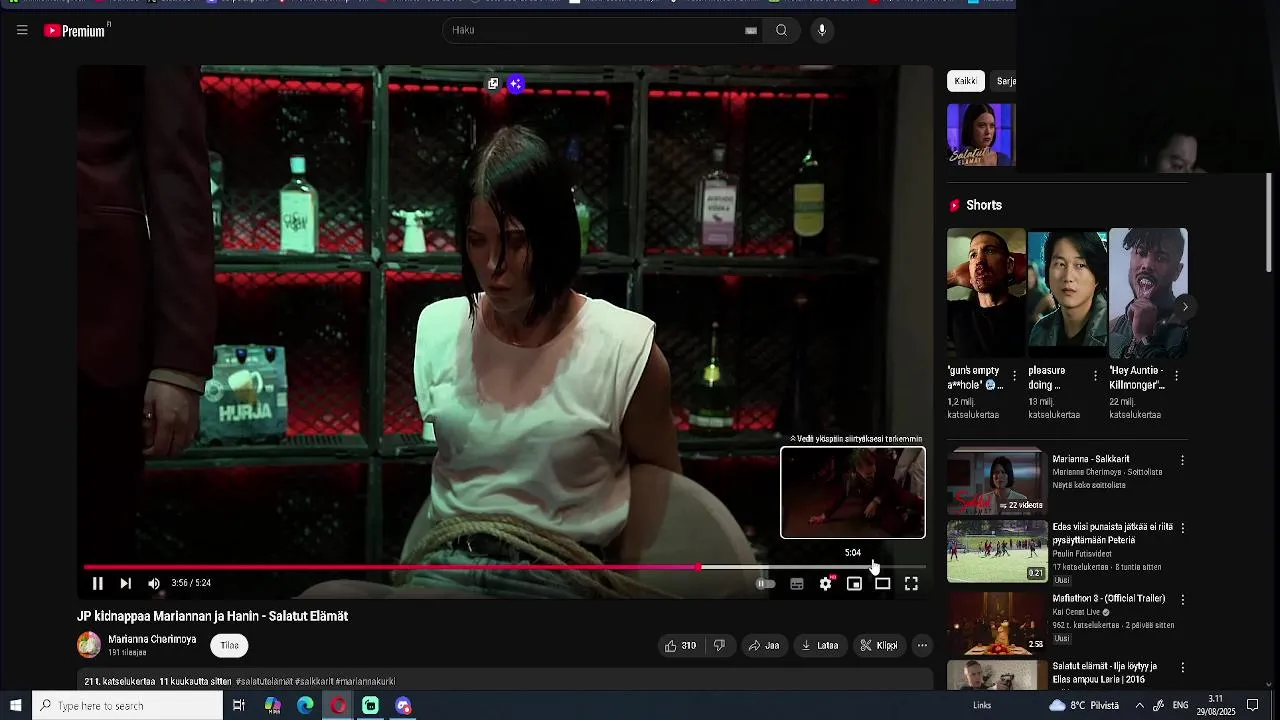Create a clip with Klippi button
Image resolution: width=1280 pixels, height=720 pixels.
(x=880, y=646)
